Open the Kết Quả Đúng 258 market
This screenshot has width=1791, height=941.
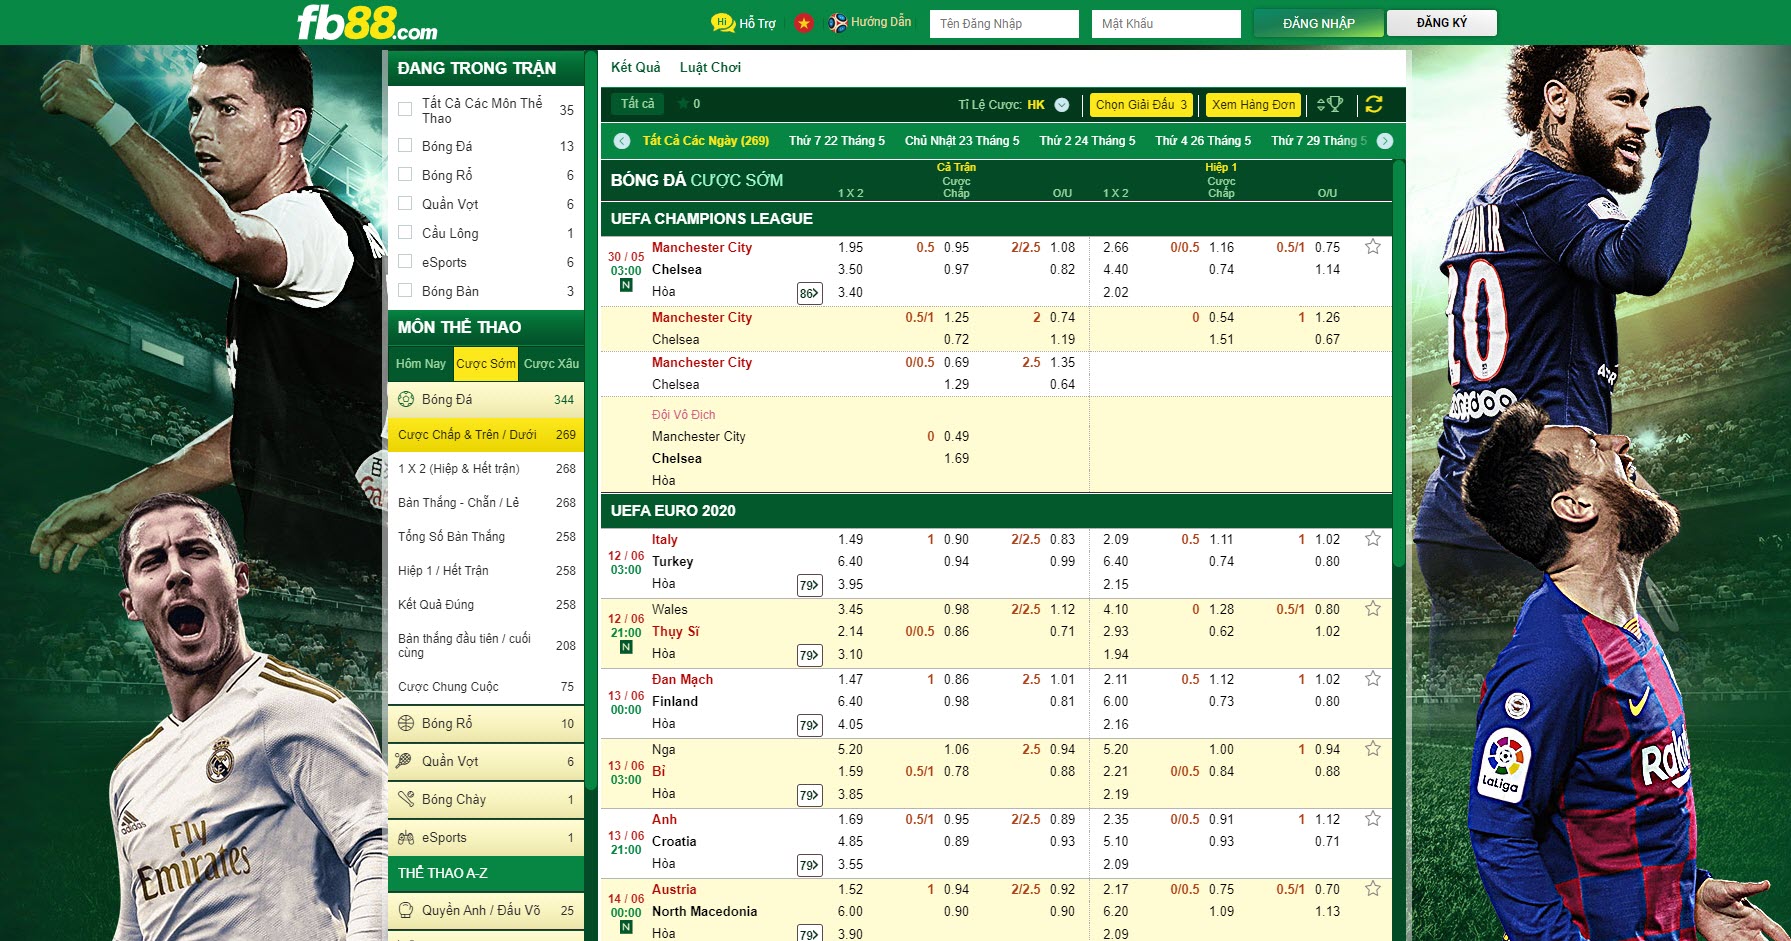[x=486, y=605]
